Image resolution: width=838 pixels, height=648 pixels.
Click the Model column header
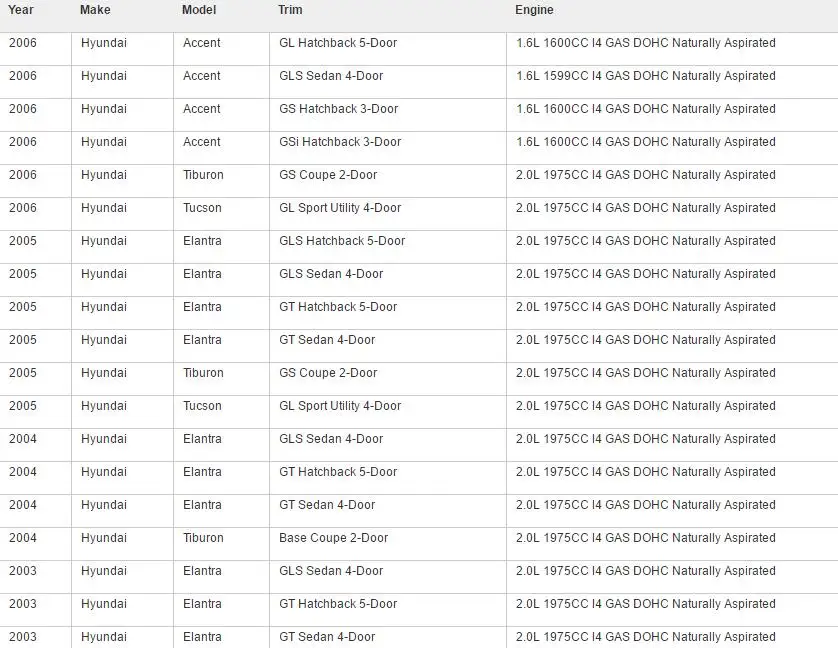coord(199,10)
